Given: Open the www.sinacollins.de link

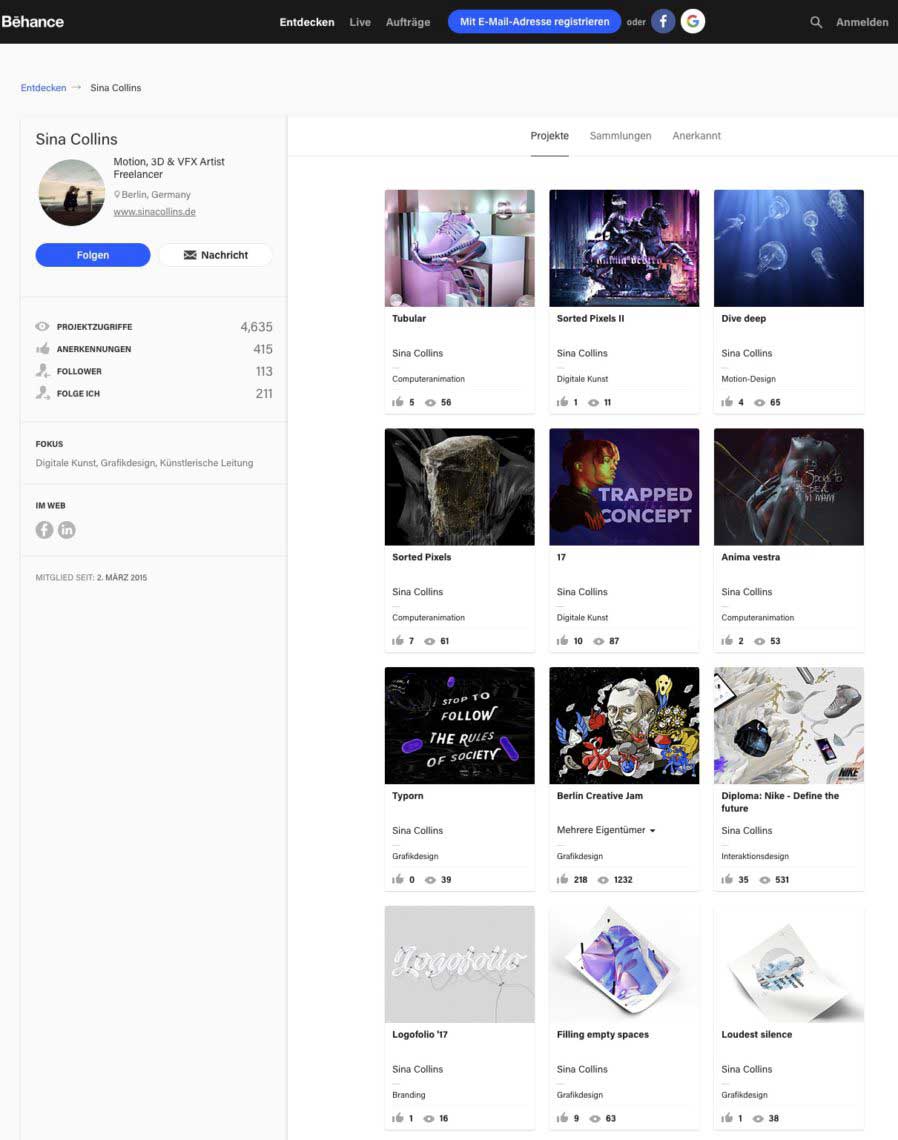Looking at the screenshot, I should coord(154,212).
